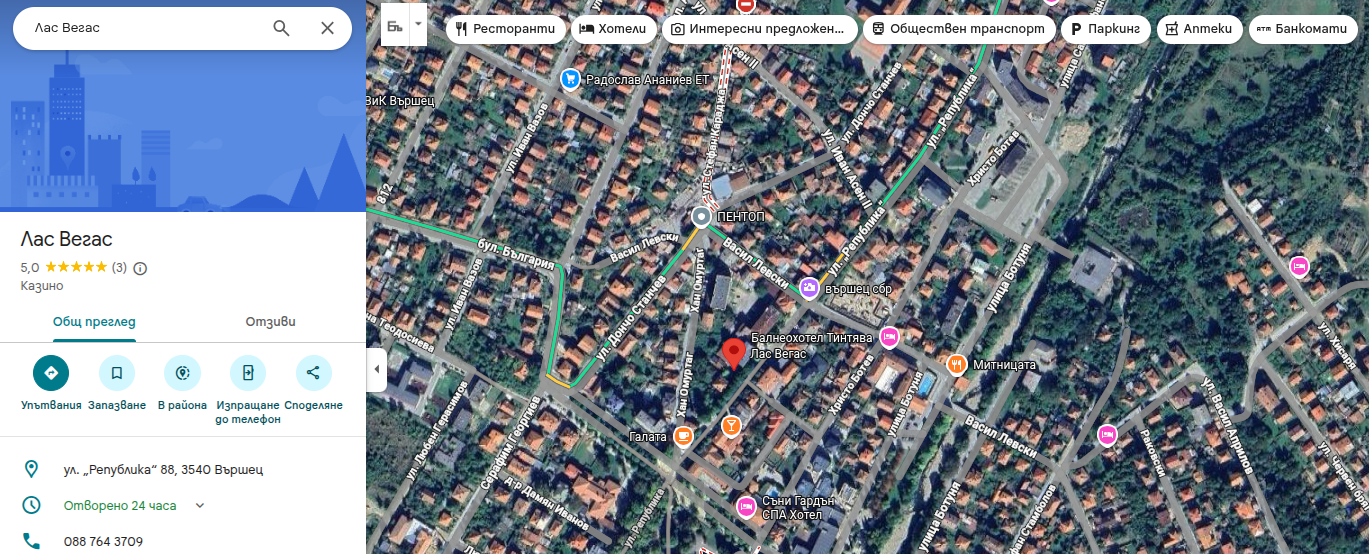Collapse the side panel with arrow
The height and width of the screenshot is (554, 1369).
tap(377, 369)
